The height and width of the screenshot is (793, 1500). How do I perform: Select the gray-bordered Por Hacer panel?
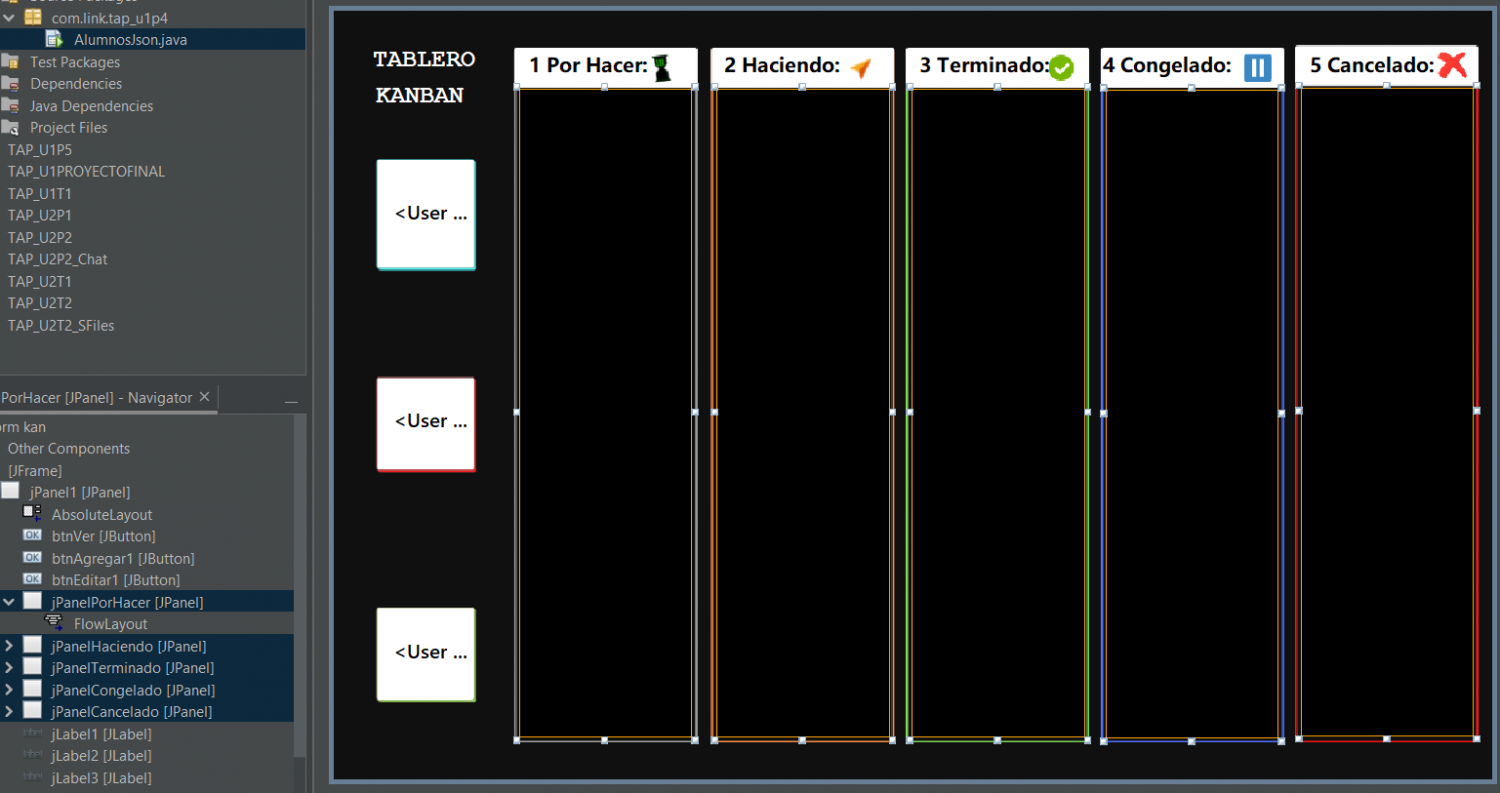[605, 414]
